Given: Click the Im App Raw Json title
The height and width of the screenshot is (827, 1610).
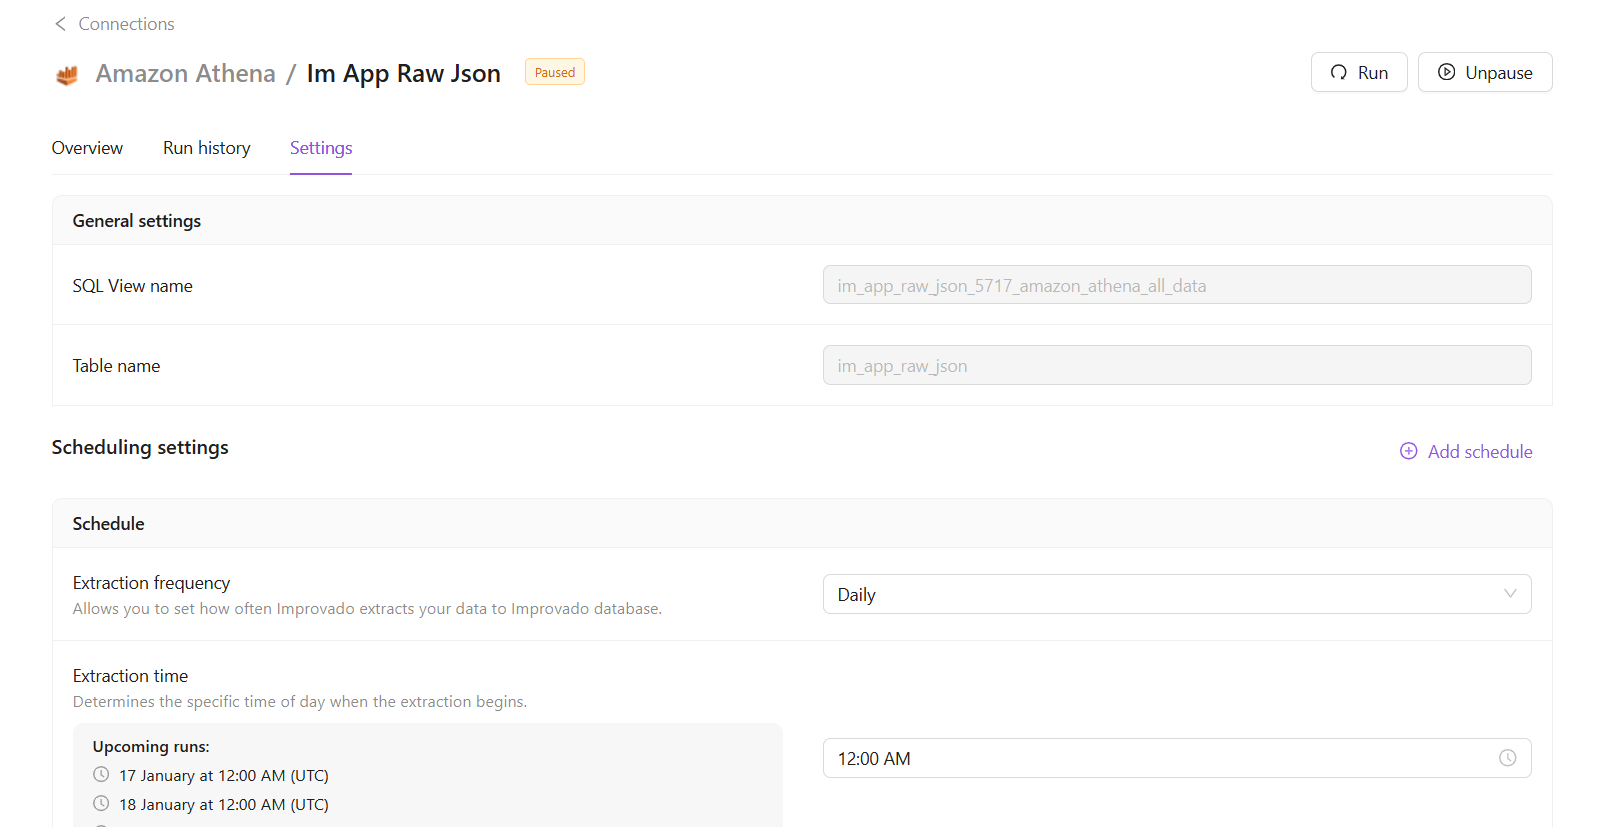Looking at the screenshot, I should click(x=403, y=74).
